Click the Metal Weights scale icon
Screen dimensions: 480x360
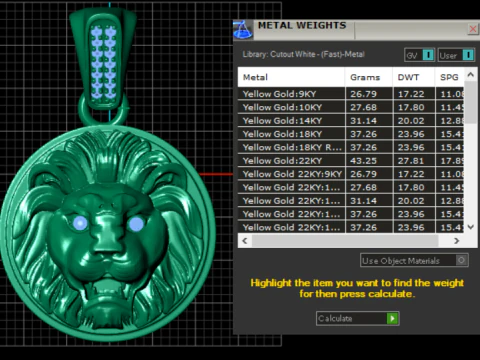(243, 30)
